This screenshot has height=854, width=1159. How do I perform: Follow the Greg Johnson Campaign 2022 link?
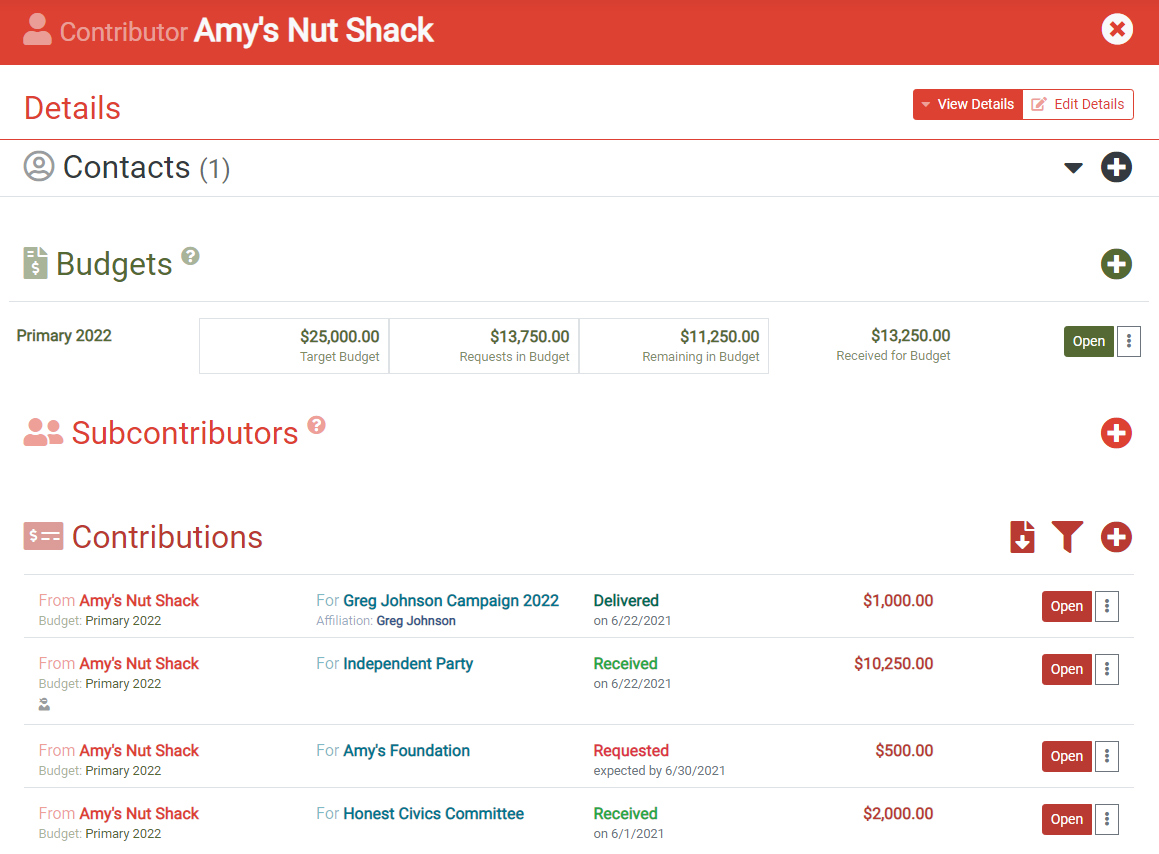pyautogui.click(x=450, y=601)
